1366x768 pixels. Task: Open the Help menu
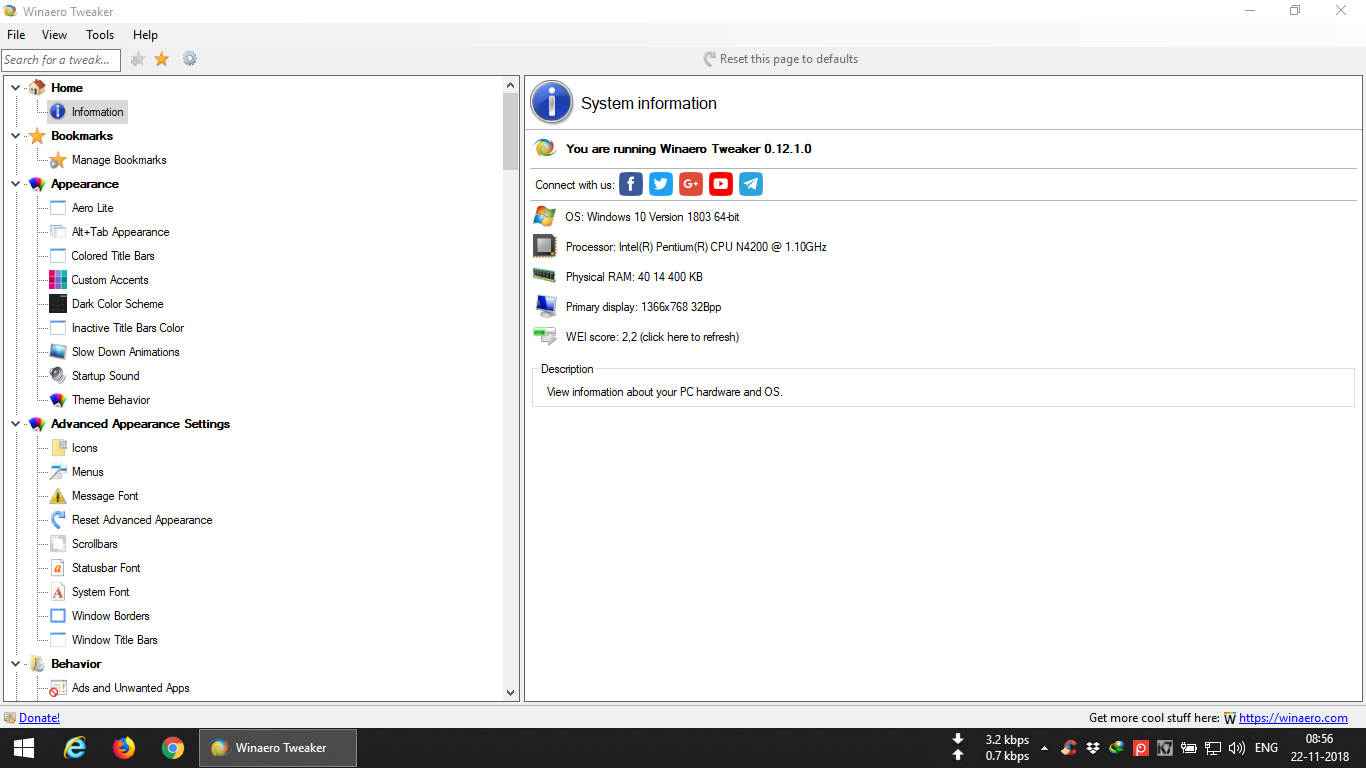coord(145,35)
